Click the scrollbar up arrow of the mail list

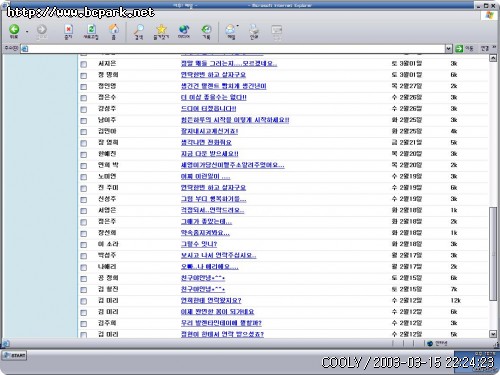493,58
